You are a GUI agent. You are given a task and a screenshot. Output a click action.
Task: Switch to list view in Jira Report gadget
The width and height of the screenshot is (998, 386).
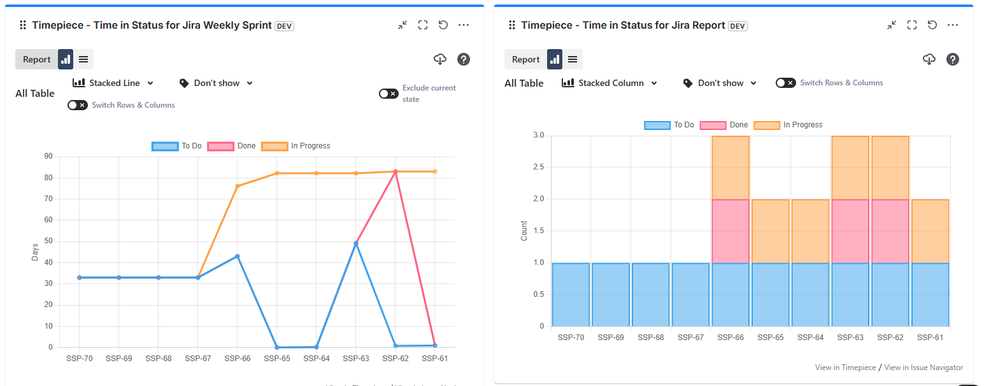[x=572, y=59]
